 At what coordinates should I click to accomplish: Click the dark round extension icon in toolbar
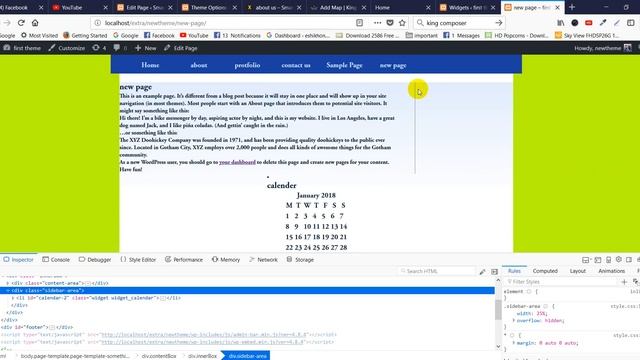pyautogui.click(x=575, y=23)
